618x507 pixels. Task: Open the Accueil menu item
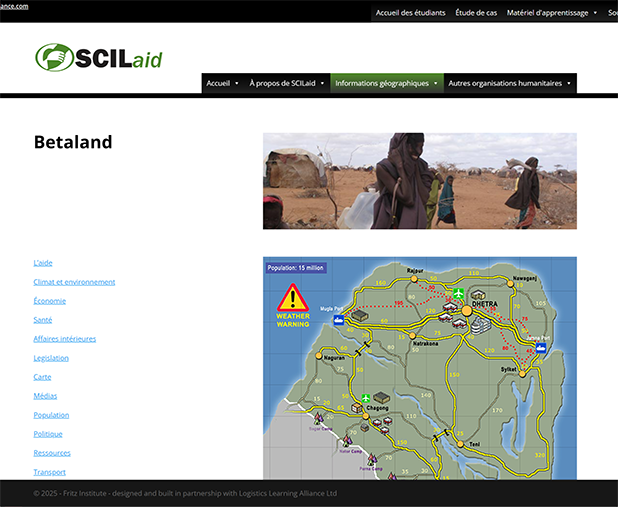218,83
